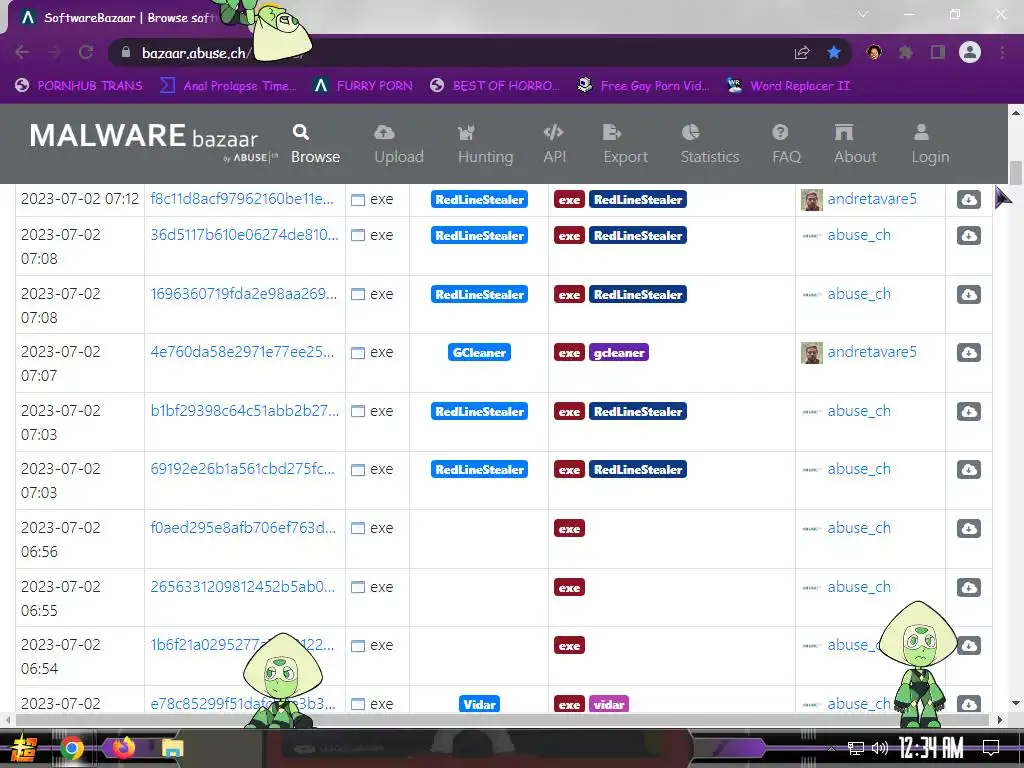The image size is (1024, 768).
Task: Click the MALWARE bazaar logo
Action: tap(153, 140)
